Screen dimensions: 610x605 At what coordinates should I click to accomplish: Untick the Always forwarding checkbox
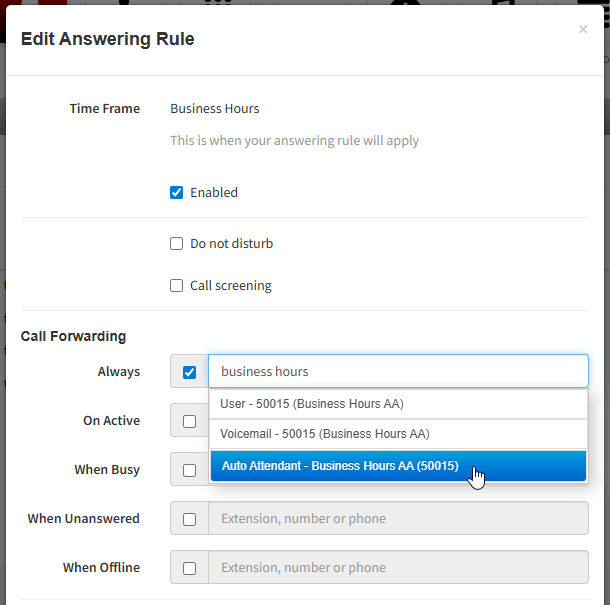(x=189, y=372)
